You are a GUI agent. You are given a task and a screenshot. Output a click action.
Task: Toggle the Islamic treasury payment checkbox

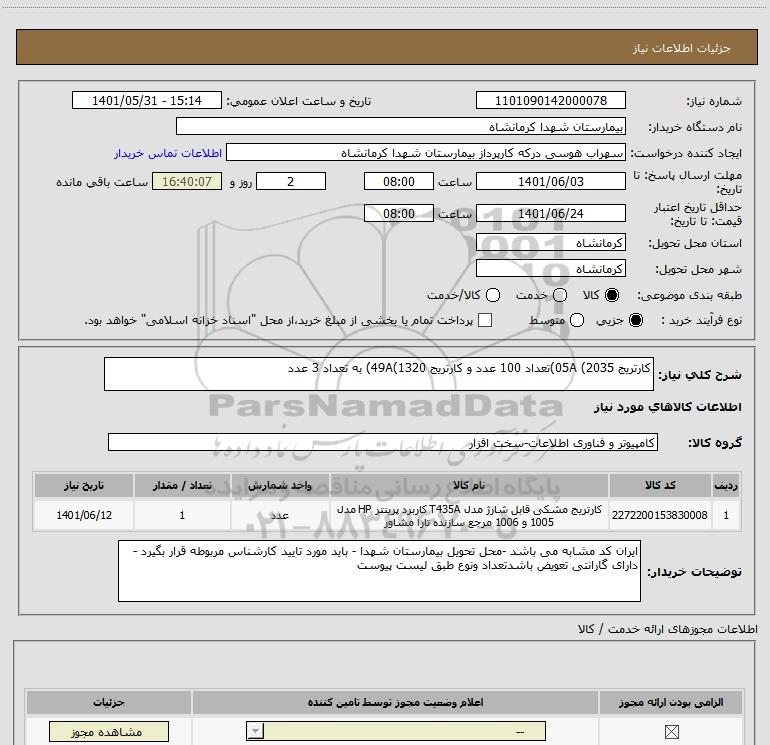[x=485, y=320]
